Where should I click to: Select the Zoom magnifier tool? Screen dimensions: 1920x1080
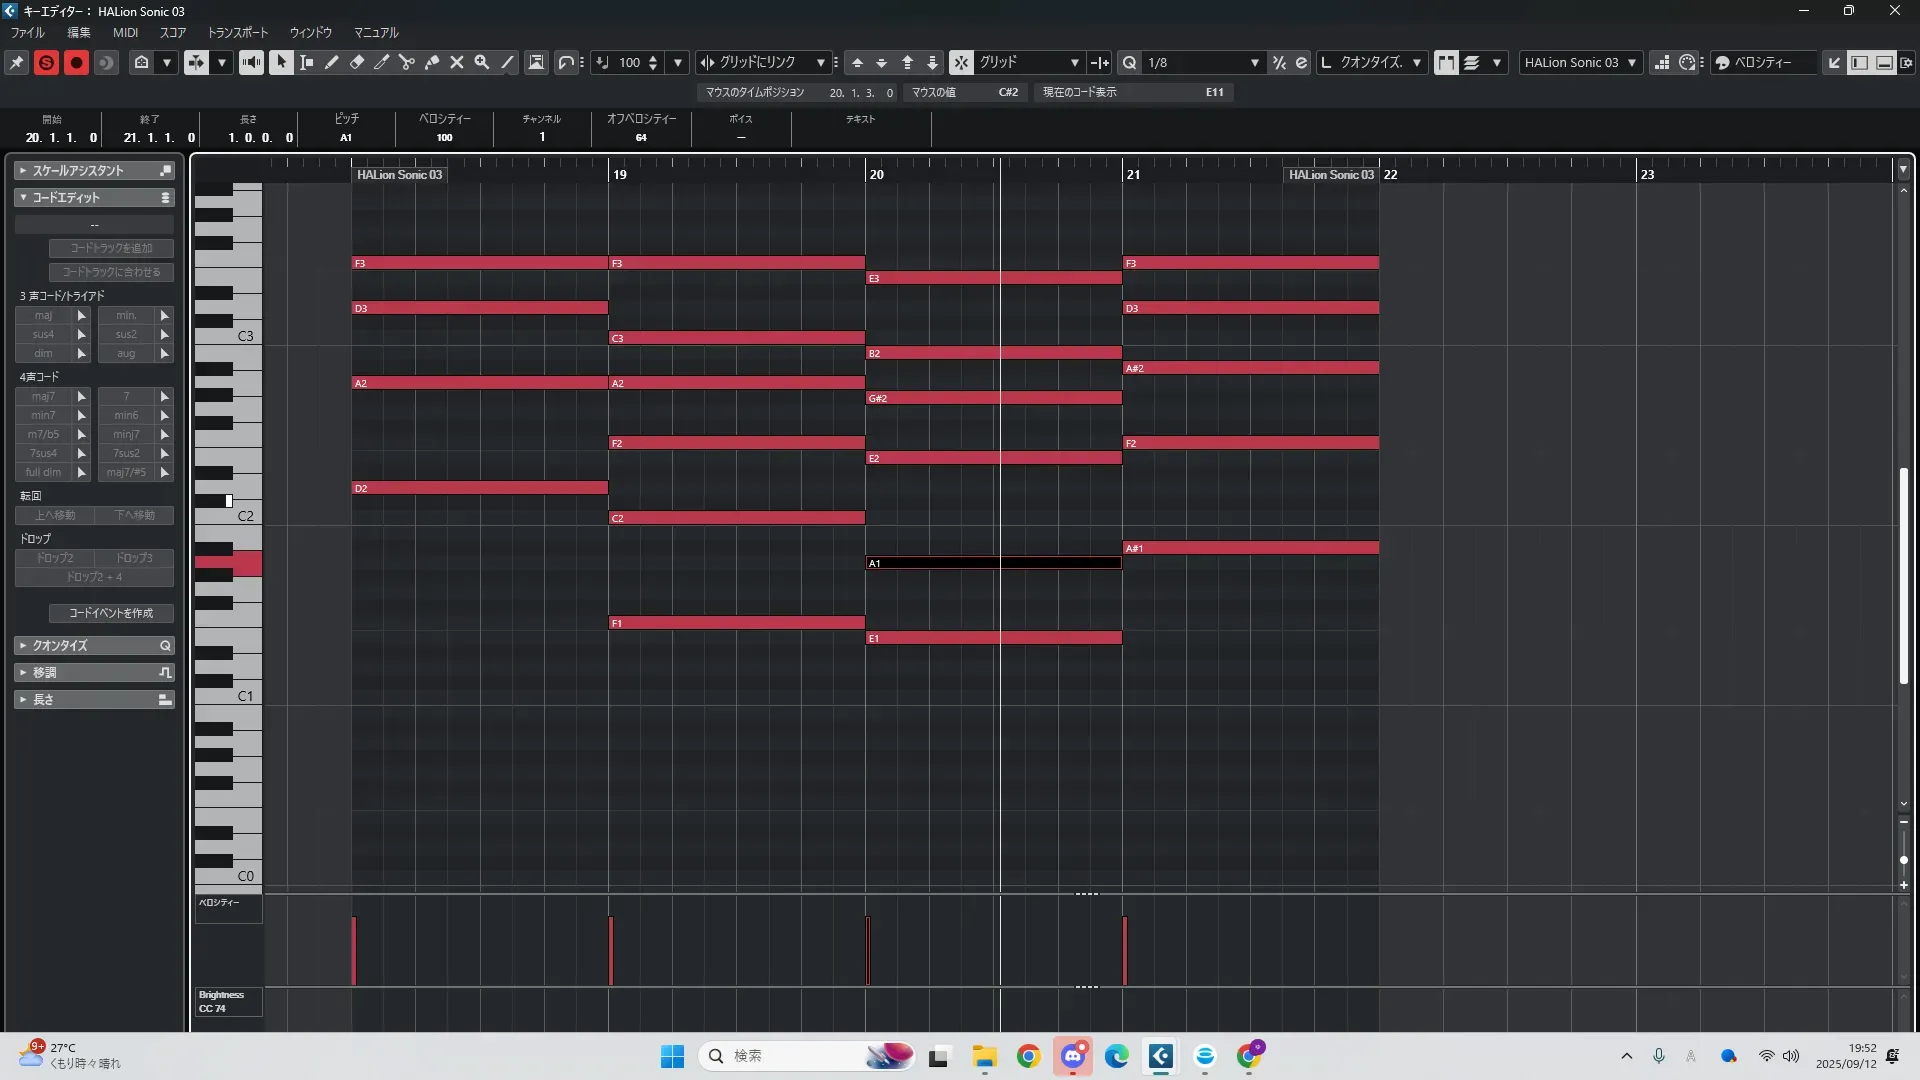tap(482, 62)
